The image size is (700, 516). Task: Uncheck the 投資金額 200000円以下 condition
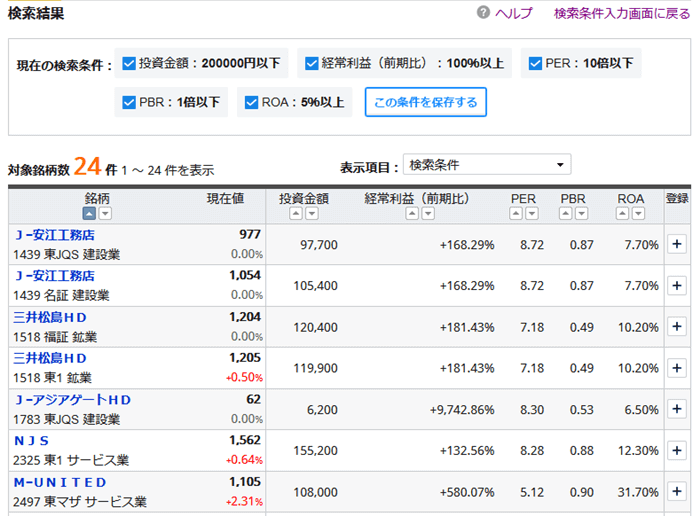click(129, 64)
